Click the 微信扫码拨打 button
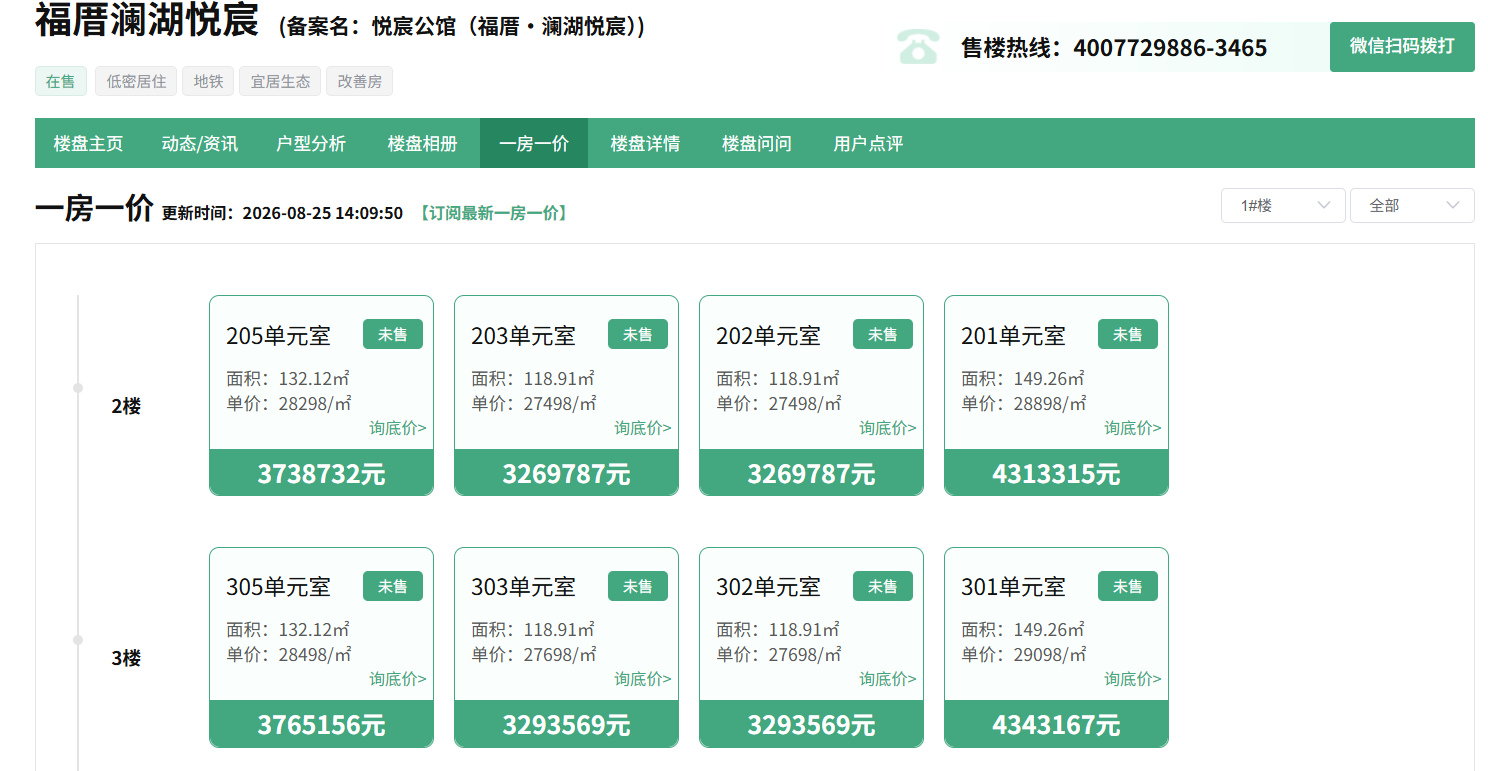The image size is (1488, 771). coord(1402,46)
